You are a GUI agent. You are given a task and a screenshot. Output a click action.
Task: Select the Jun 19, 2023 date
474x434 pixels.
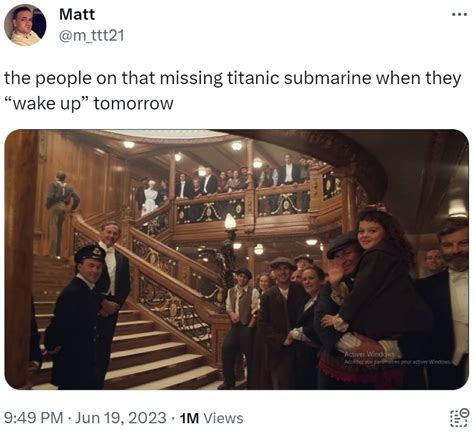point(121,418)
